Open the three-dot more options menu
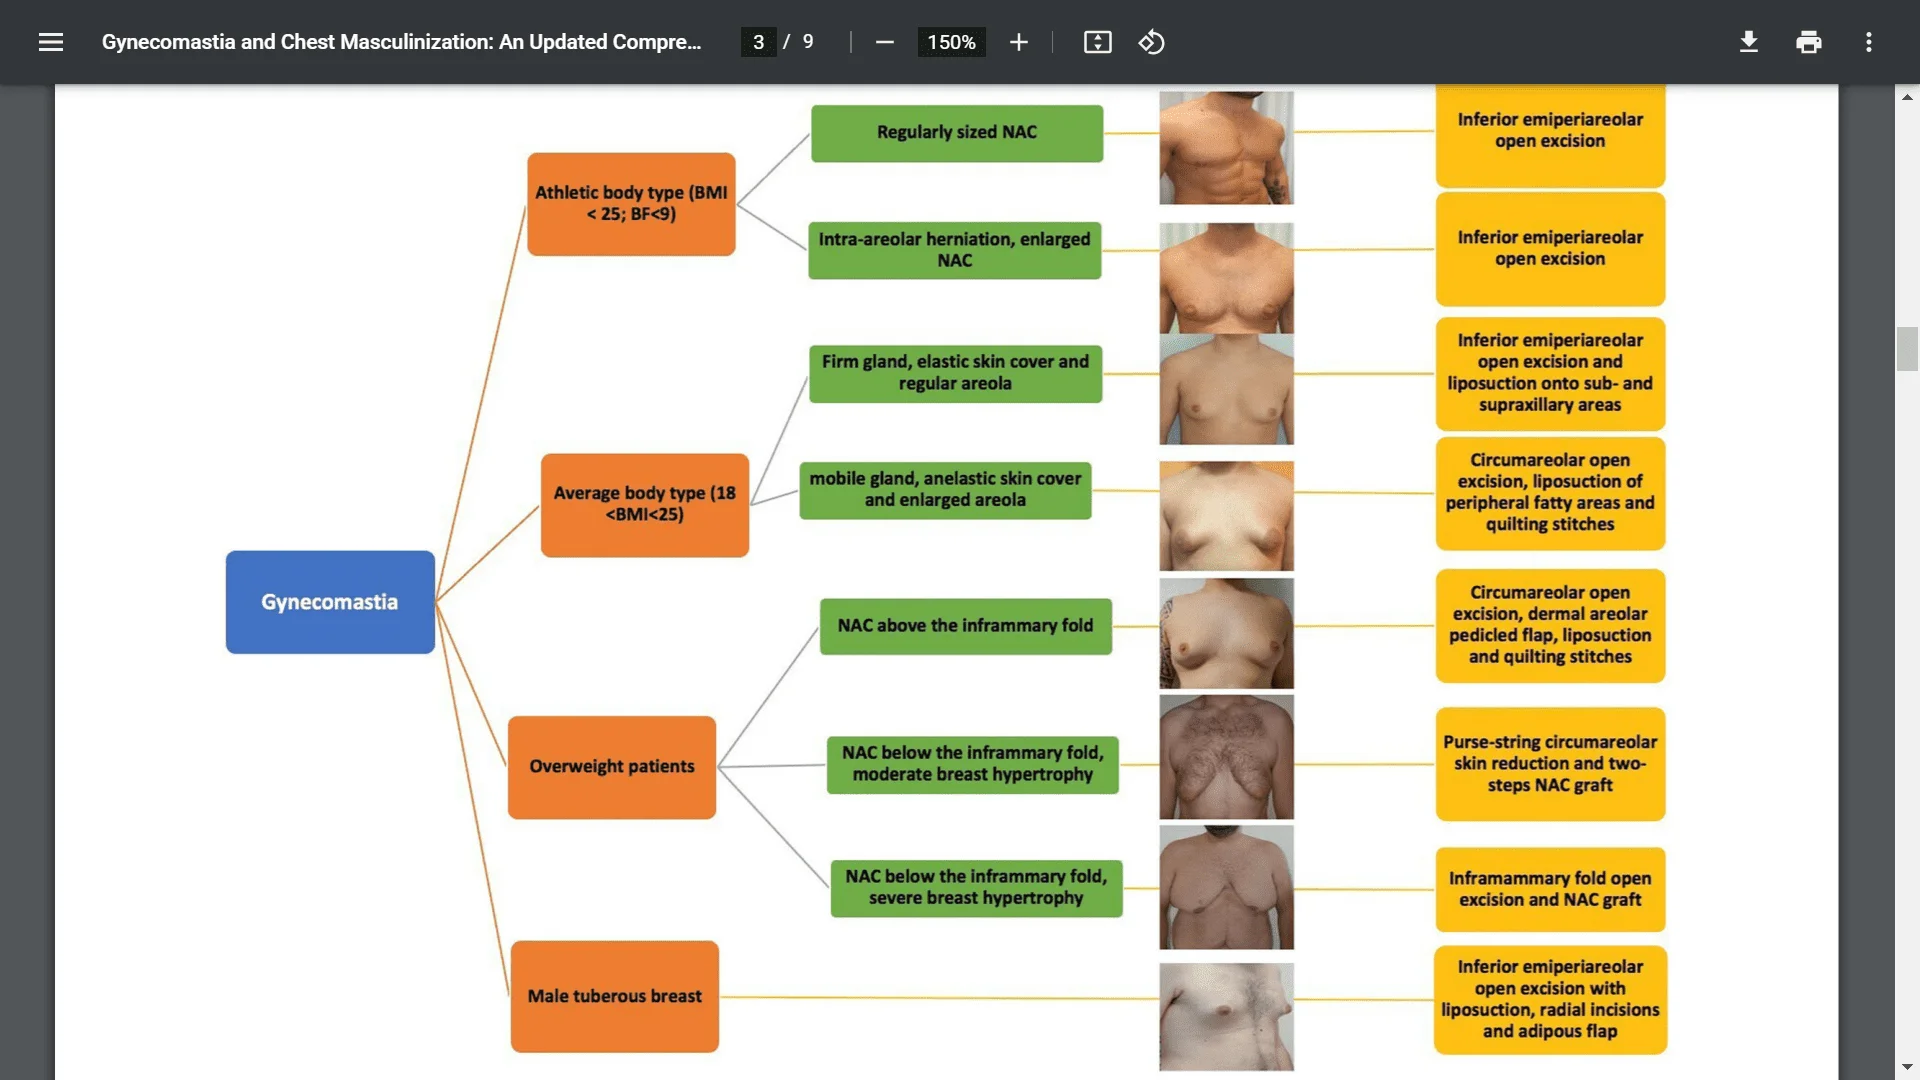Viewport: 1920px width, 1080px height. (x=1868, y=42)
